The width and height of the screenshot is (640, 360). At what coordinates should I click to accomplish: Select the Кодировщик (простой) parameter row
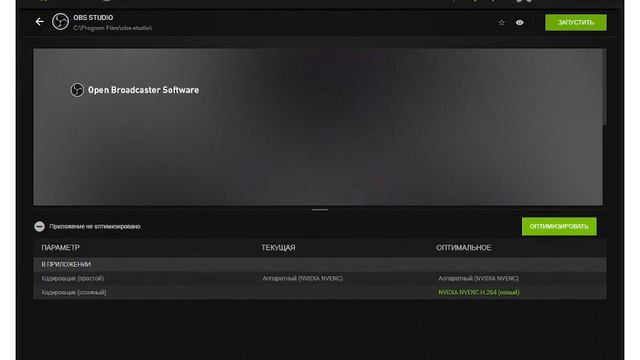pos(320,278)
